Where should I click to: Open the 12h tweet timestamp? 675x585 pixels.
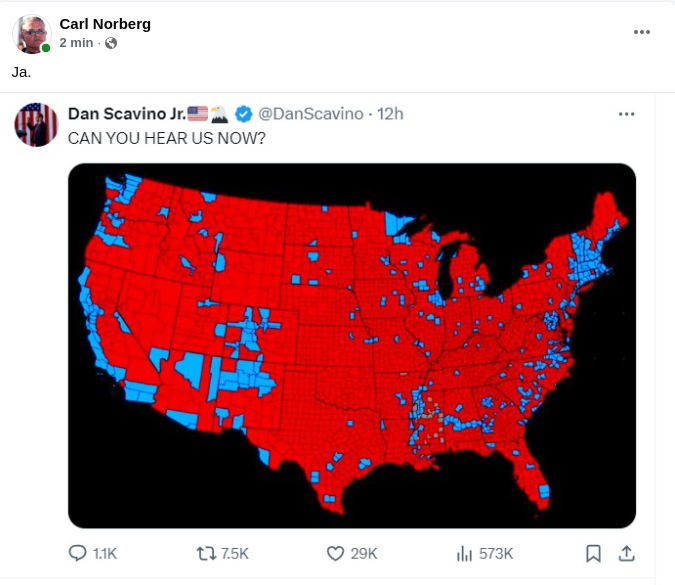coord(389,114)
